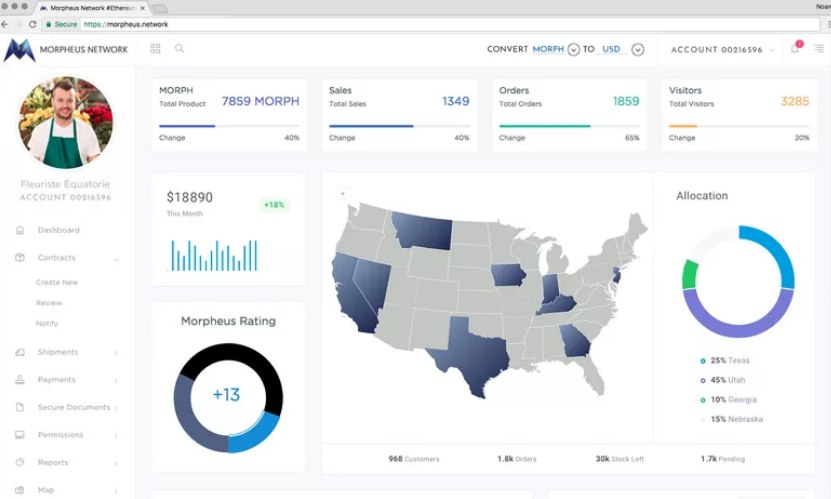Click the Notify link under Contracts
The height and width of the screenshot is (499, 831).
click(47, 324)
